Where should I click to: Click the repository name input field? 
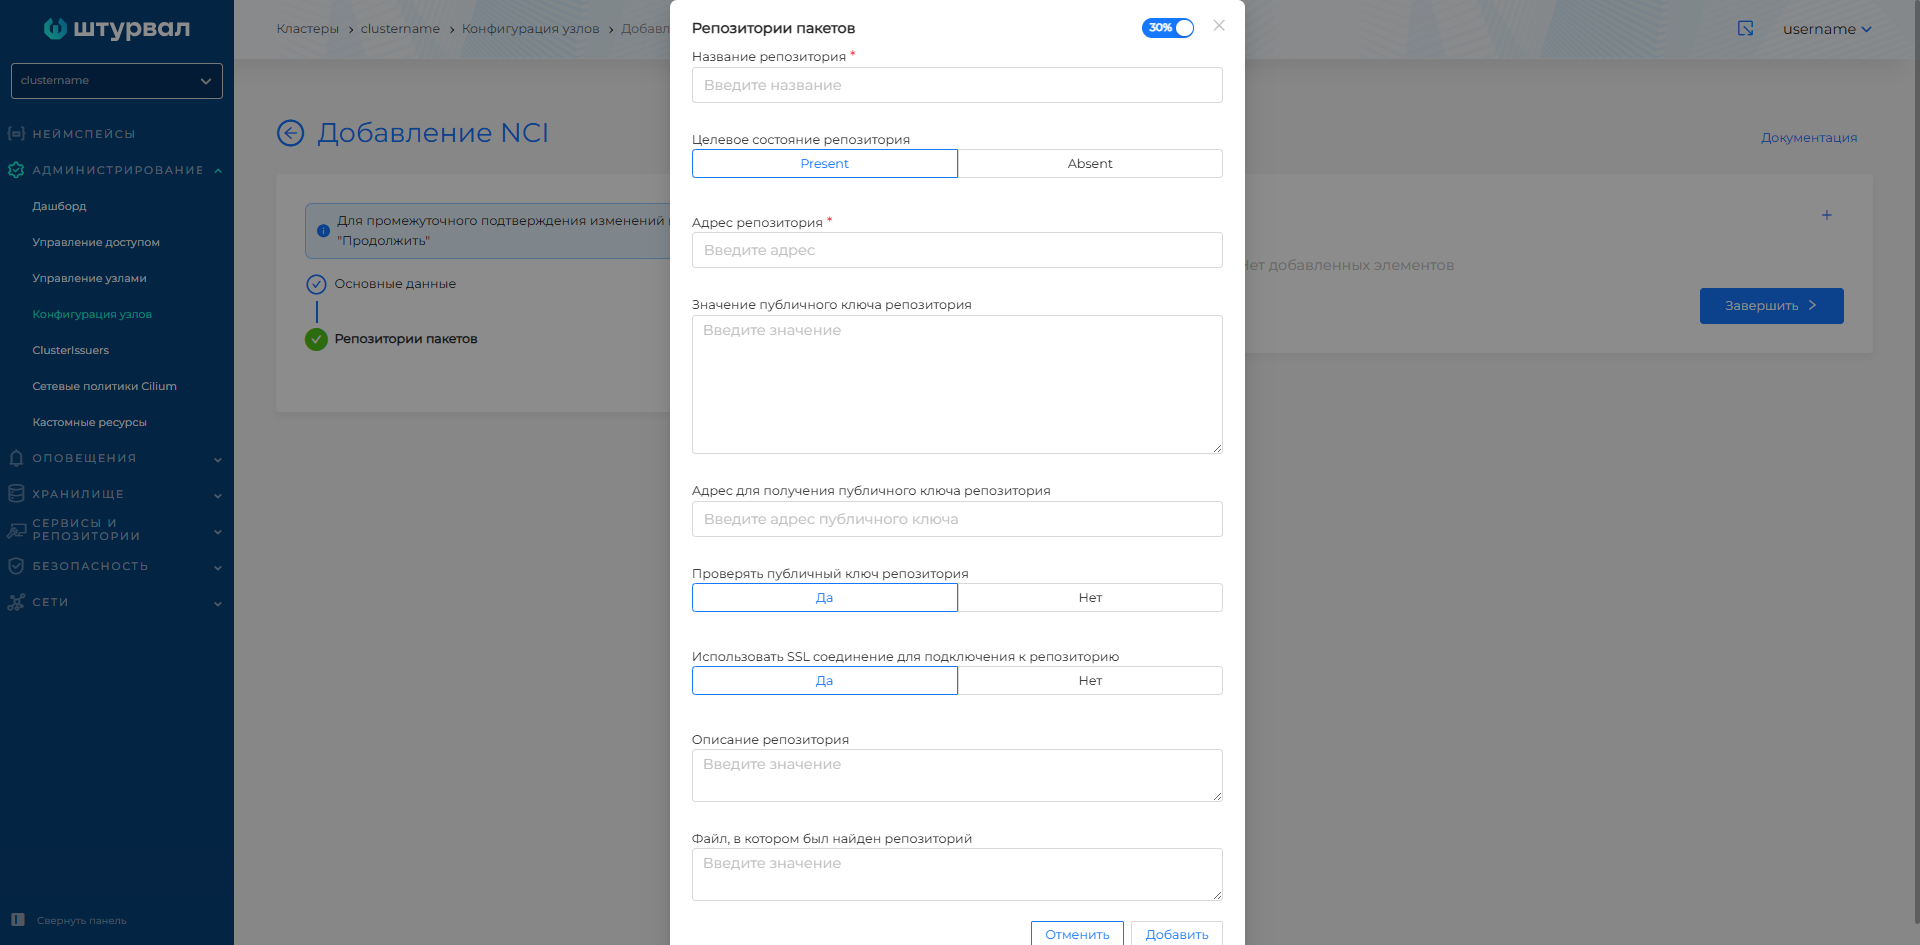(x=956, y=85)
